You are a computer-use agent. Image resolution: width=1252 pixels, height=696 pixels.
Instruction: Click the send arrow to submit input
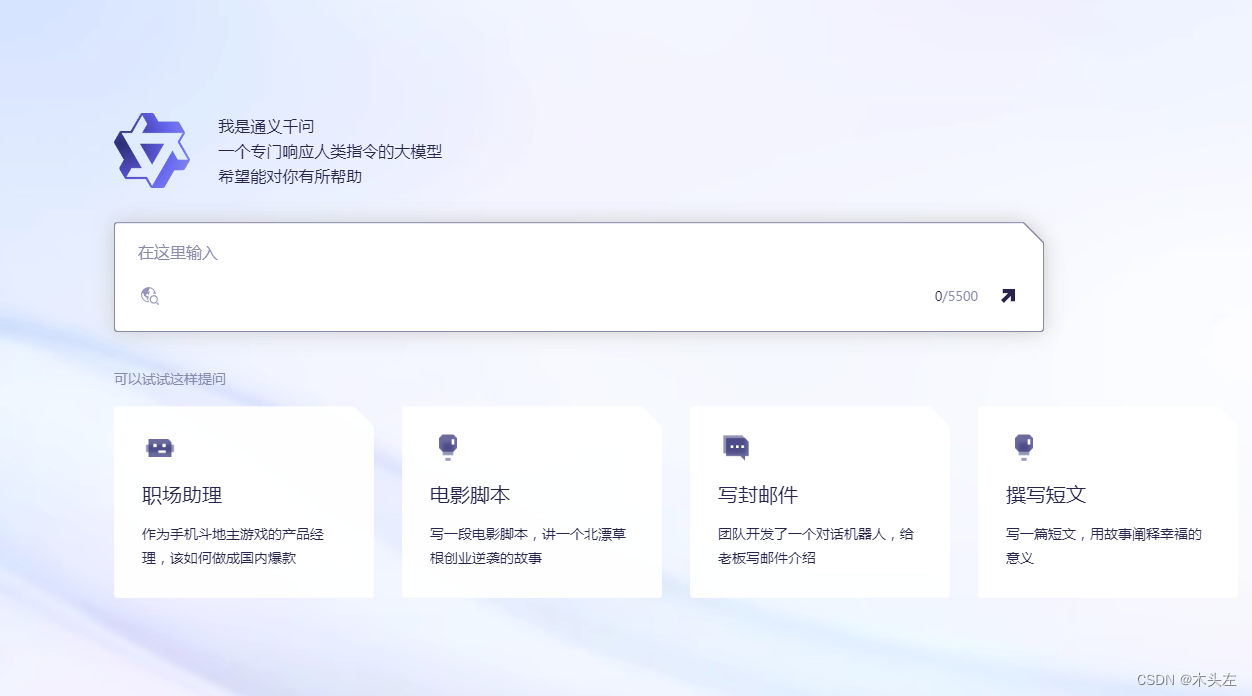click(x=1007, y=295)
